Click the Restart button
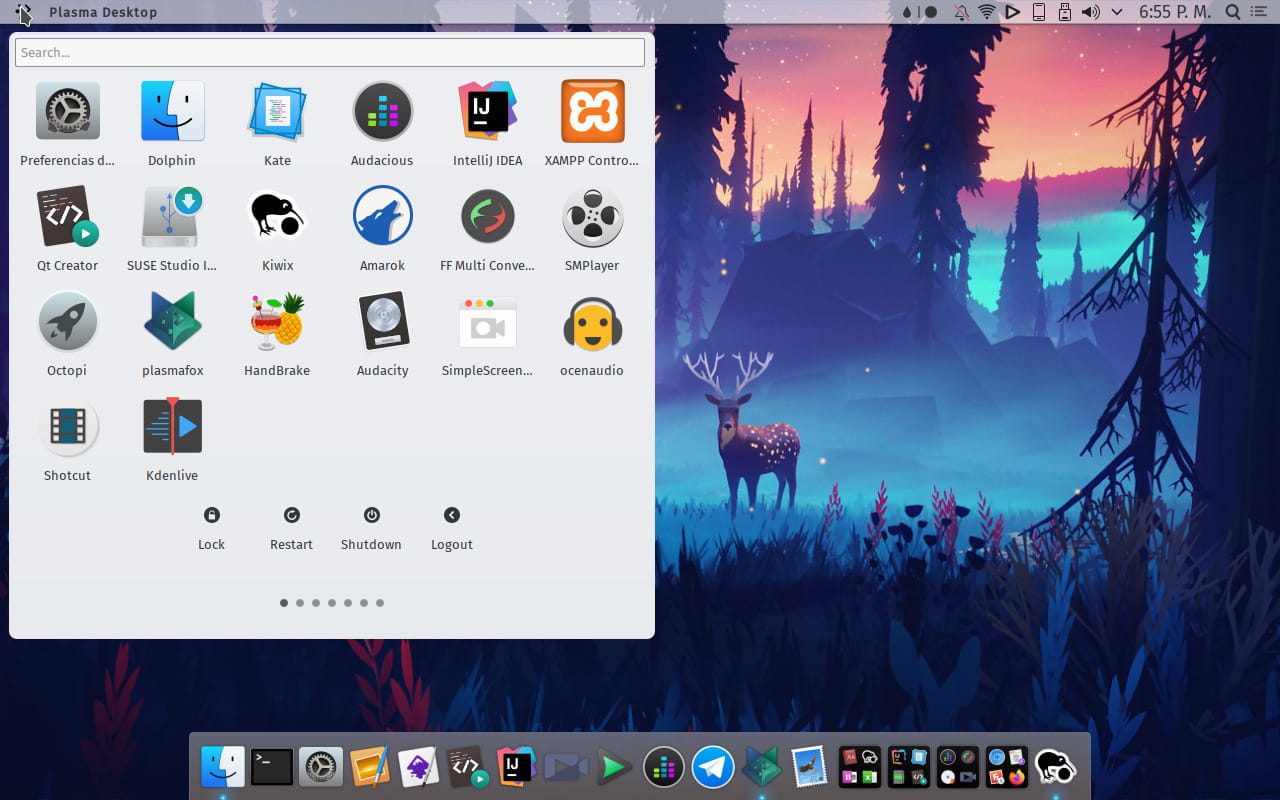The height and width of the screenshot is (800, 1280). (291, 529)
